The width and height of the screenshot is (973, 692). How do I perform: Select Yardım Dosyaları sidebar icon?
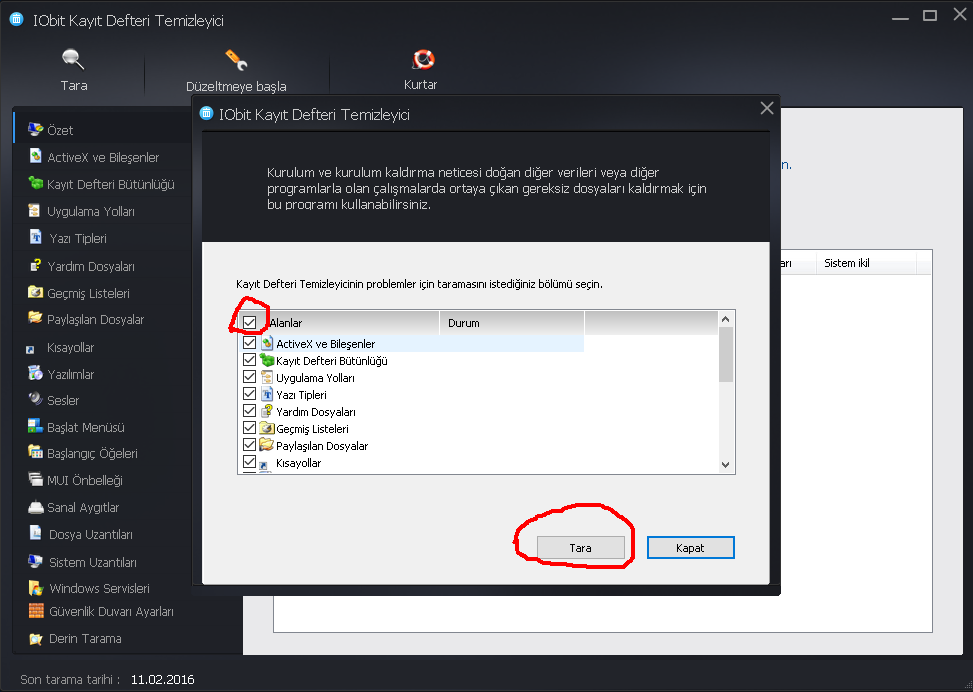point(36,266)
